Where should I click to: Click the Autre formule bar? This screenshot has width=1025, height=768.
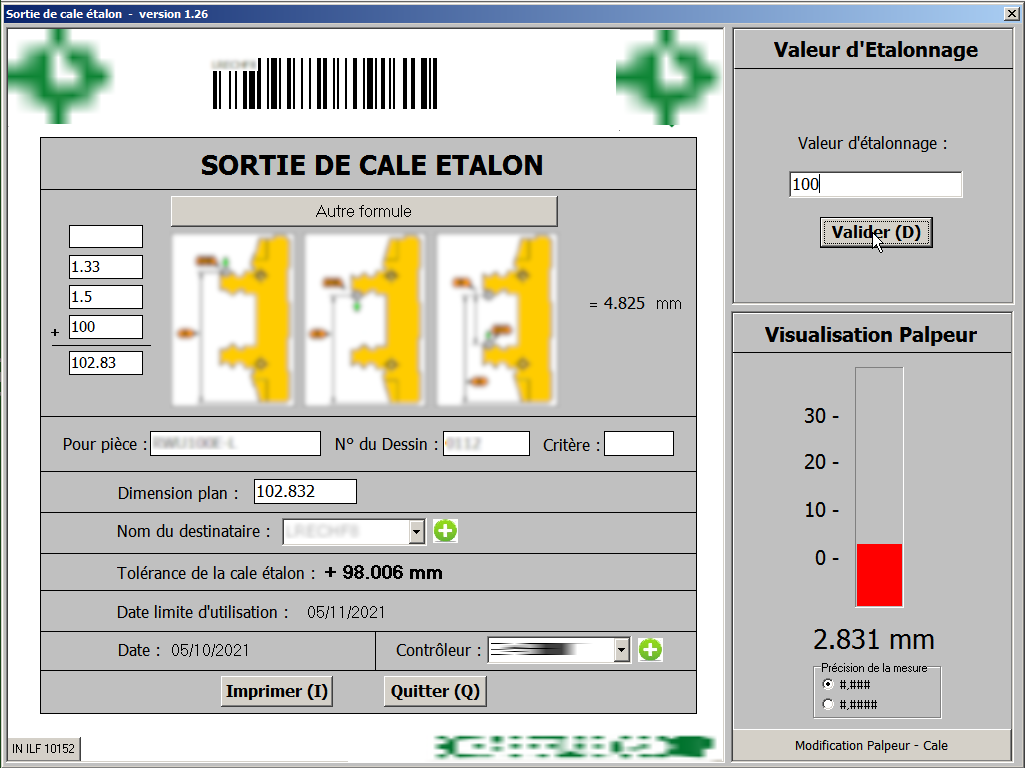(x=364, y=211)
